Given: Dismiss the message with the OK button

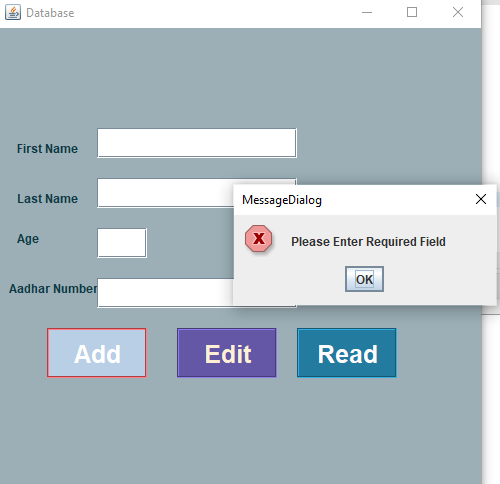Looking at the screenshot, I should [364, 279].
